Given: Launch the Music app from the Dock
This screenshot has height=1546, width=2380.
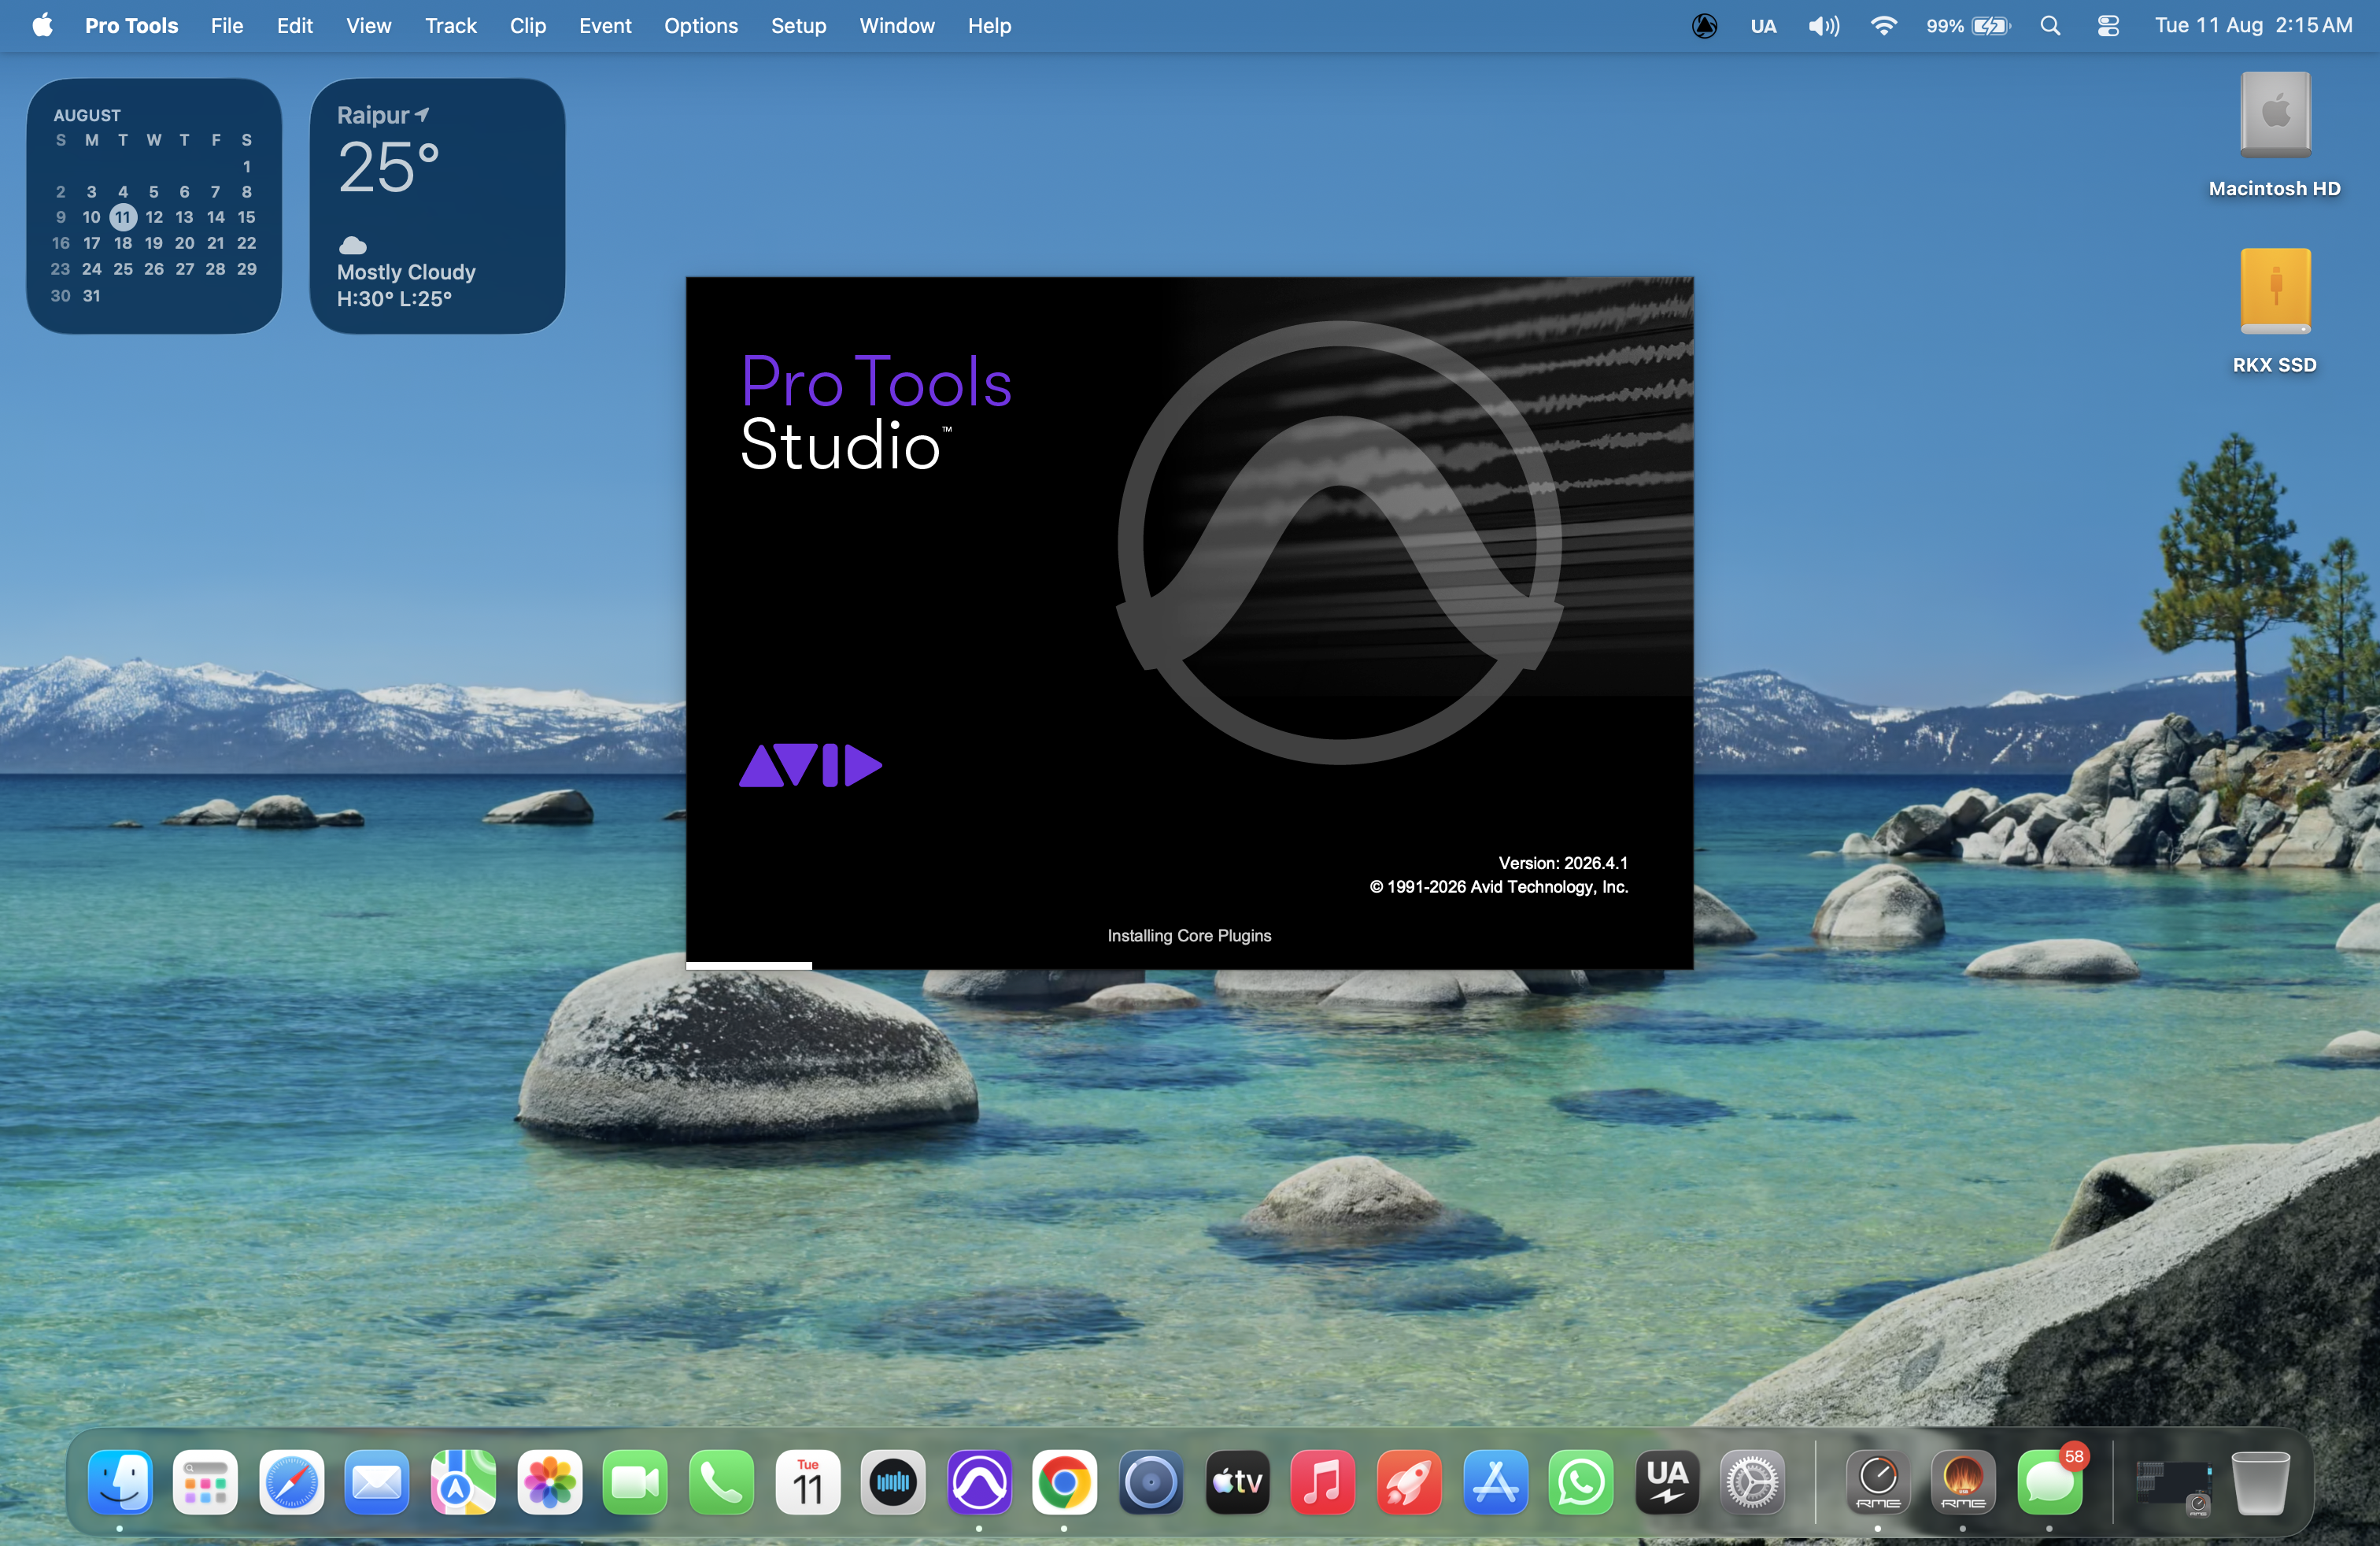Looking at the screenshot, I should (x=1323, y=1482).
